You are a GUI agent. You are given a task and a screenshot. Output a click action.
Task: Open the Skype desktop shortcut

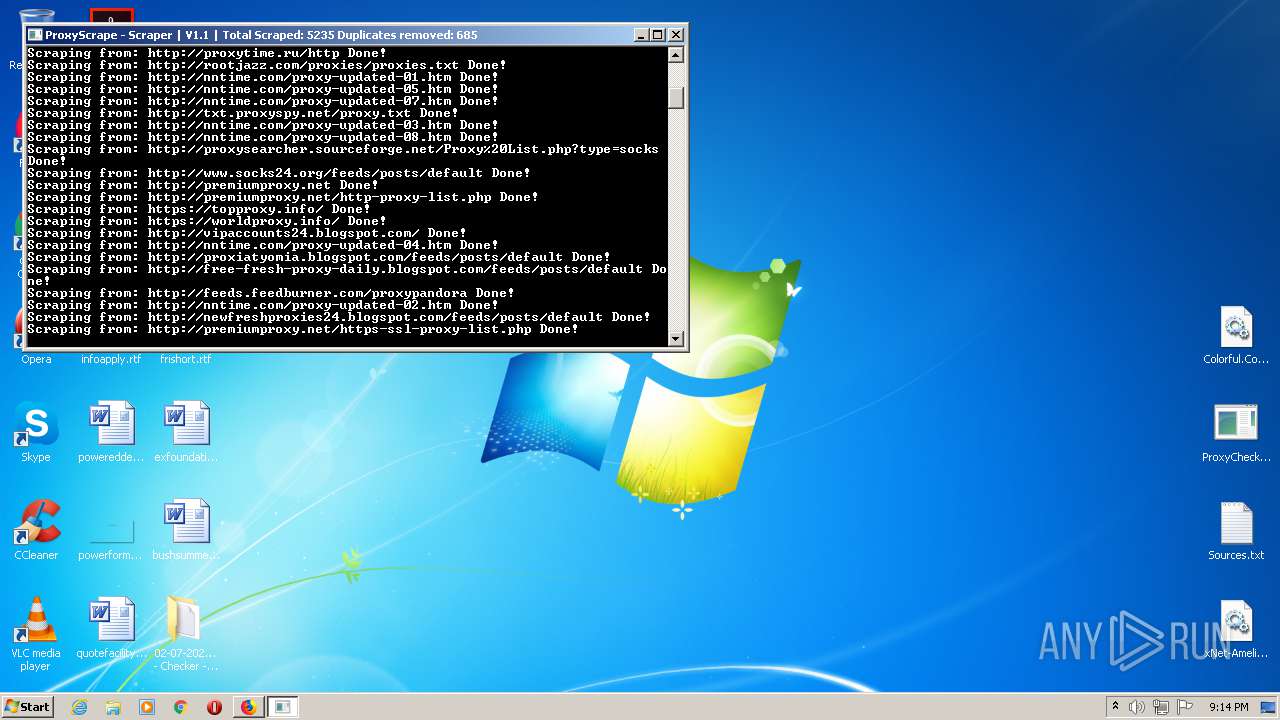point(36,432)
